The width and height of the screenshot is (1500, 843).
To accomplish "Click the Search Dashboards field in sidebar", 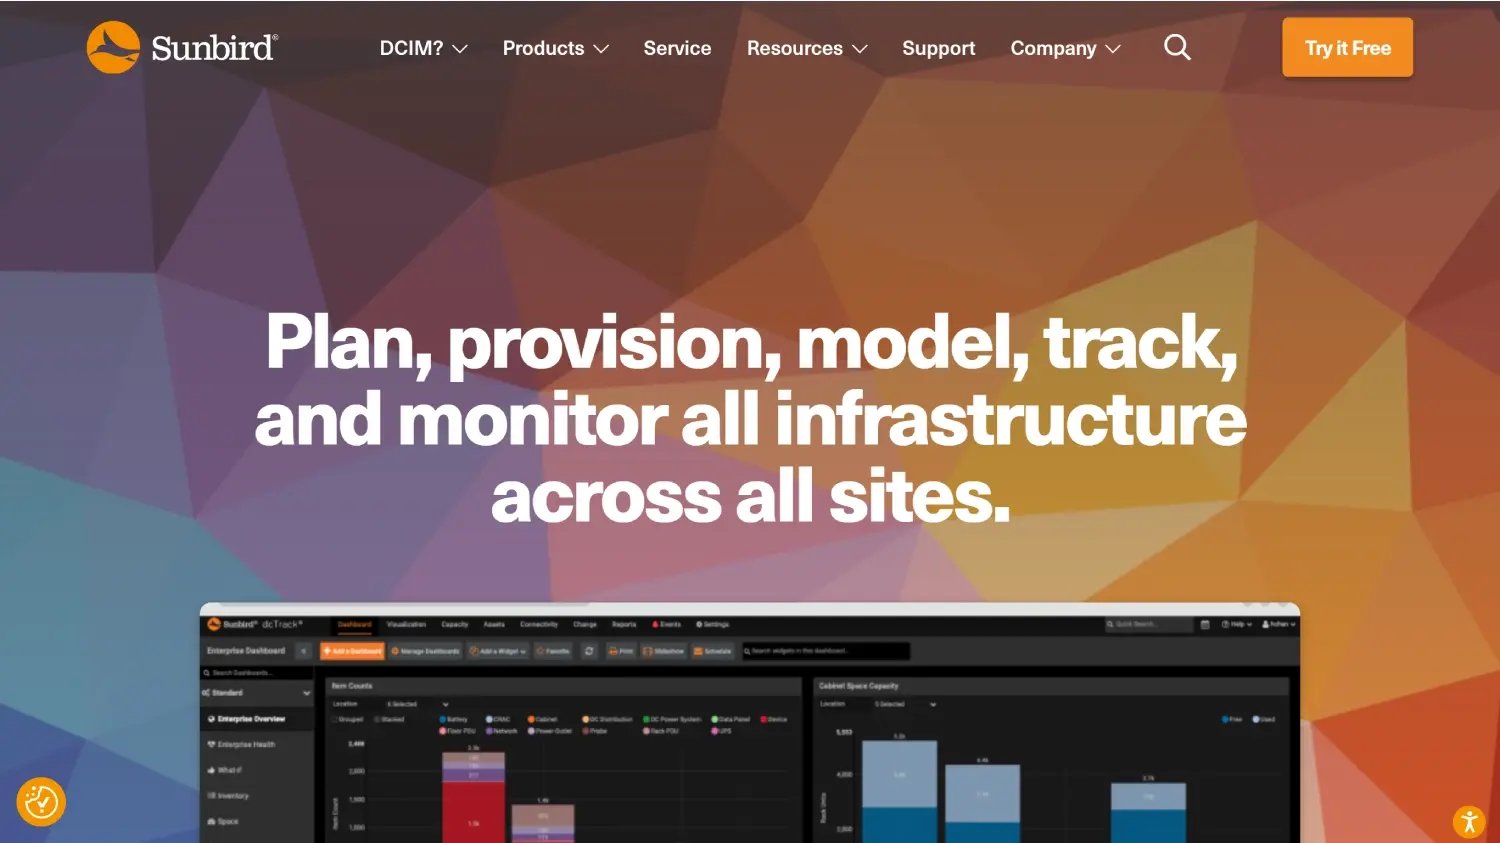I will point(257,673).
